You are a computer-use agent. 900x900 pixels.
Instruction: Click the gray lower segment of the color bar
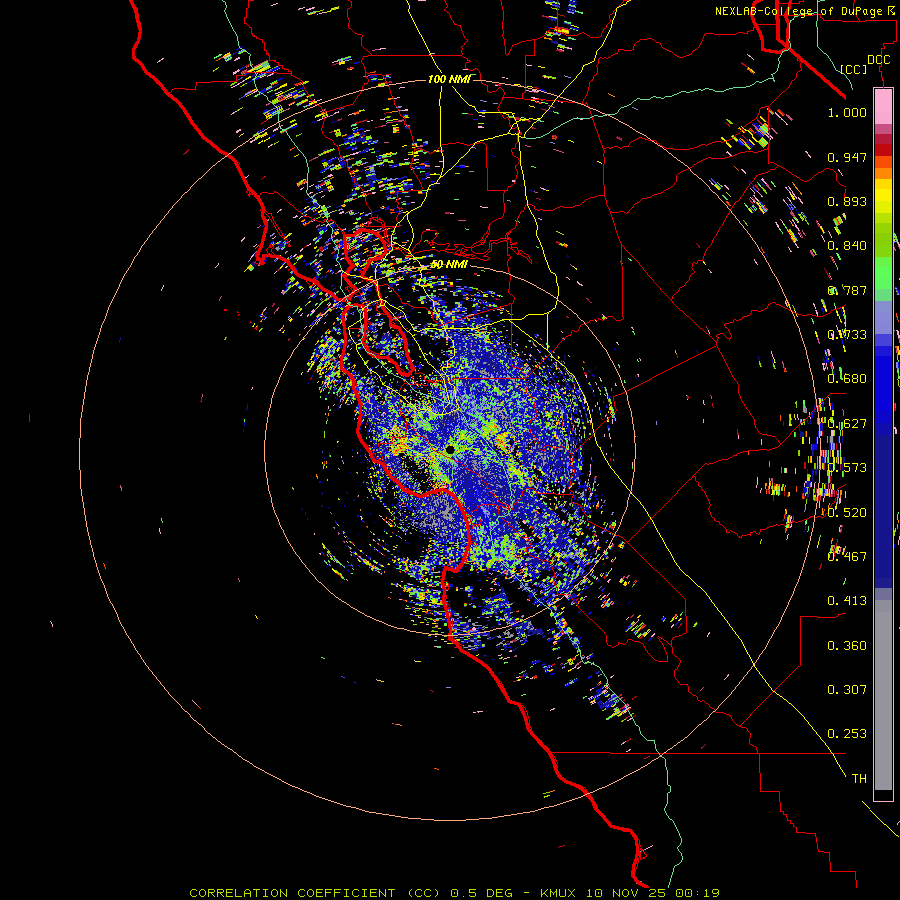[883, 695]
